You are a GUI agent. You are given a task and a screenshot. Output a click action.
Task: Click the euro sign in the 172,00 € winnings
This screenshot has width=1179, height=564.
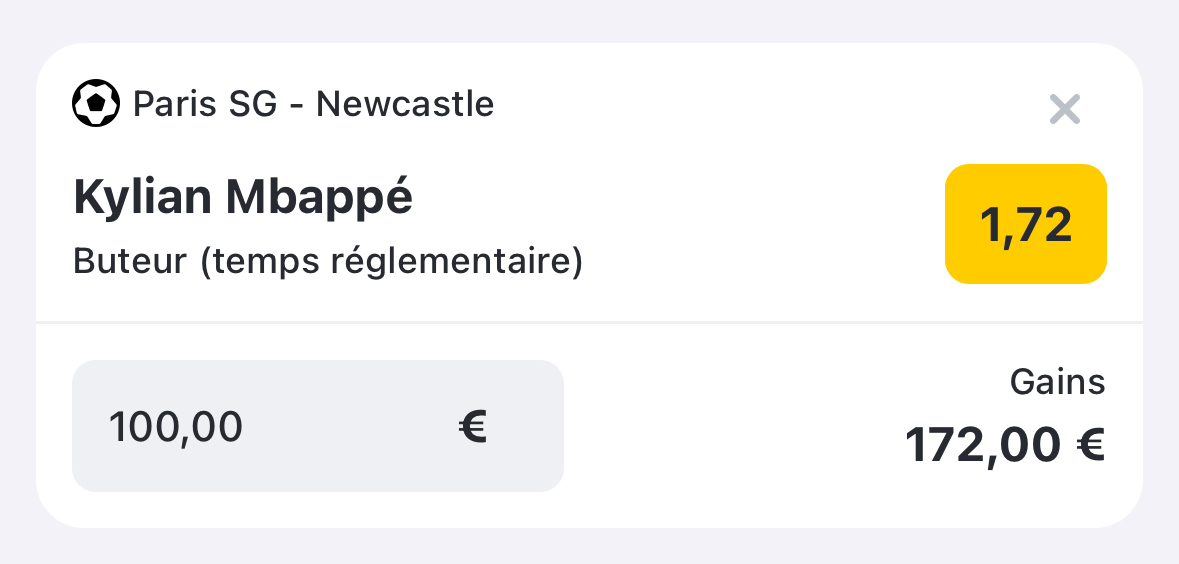tap(1091, 444)
